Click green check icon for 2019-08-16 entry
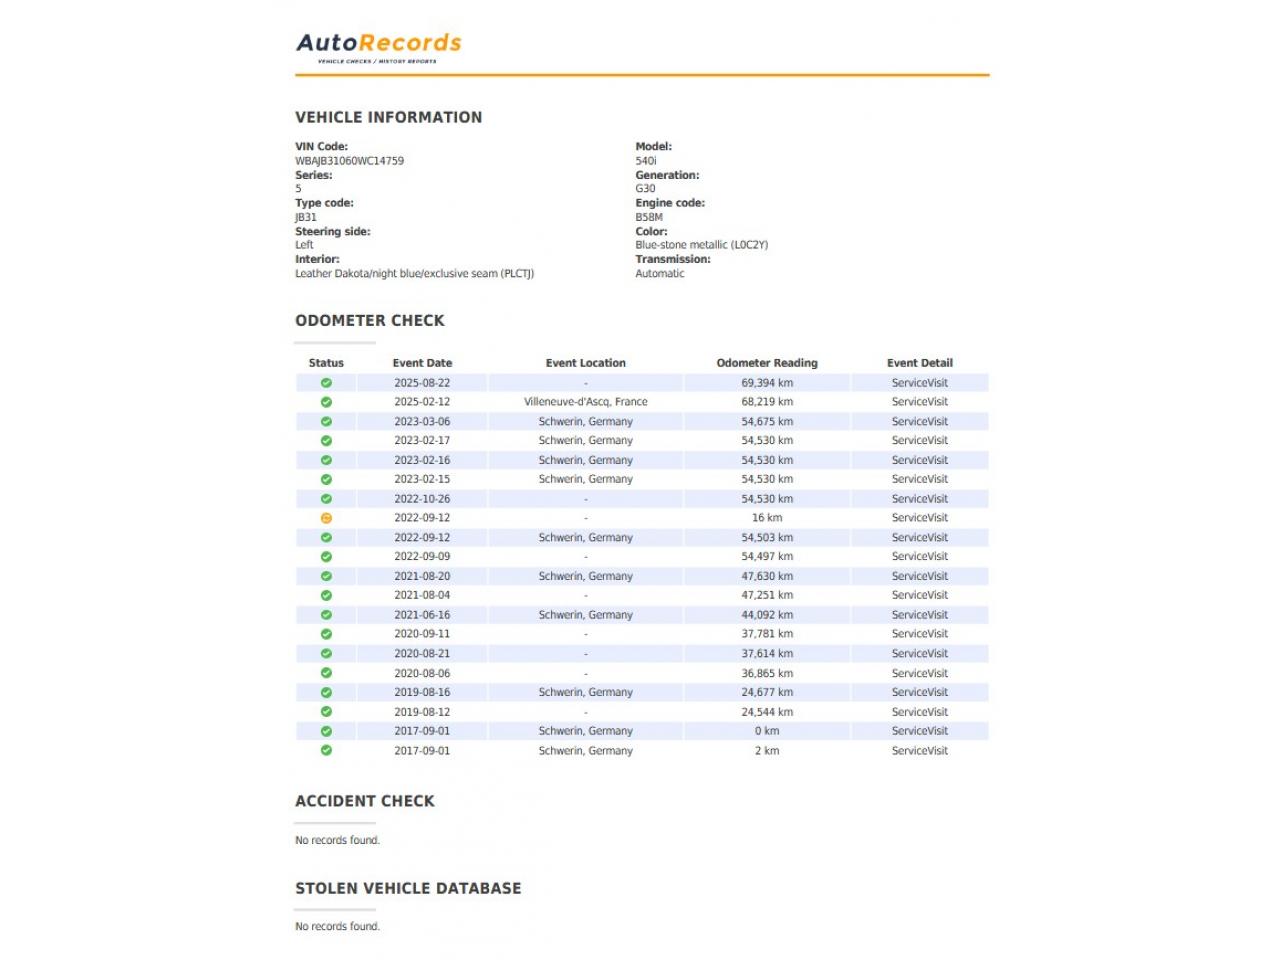 326,692
